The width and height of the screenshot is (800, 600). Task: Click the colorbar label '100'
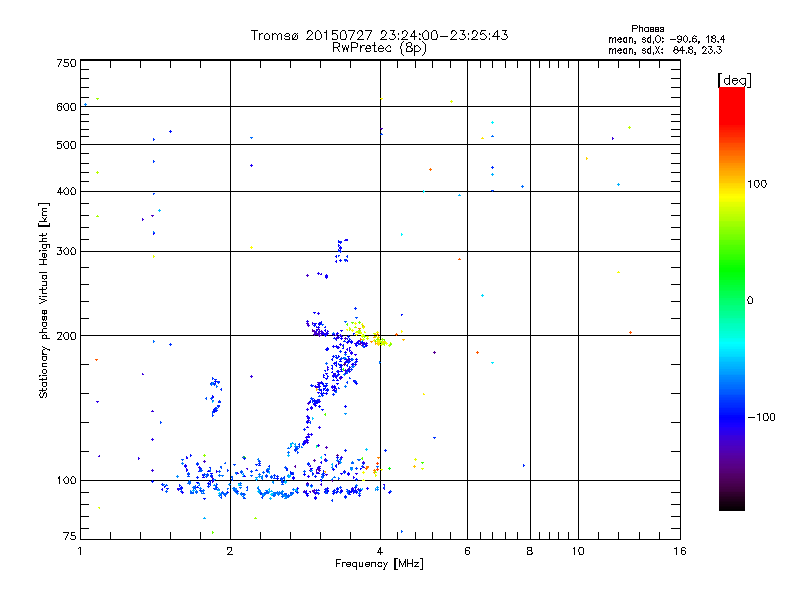757,184
